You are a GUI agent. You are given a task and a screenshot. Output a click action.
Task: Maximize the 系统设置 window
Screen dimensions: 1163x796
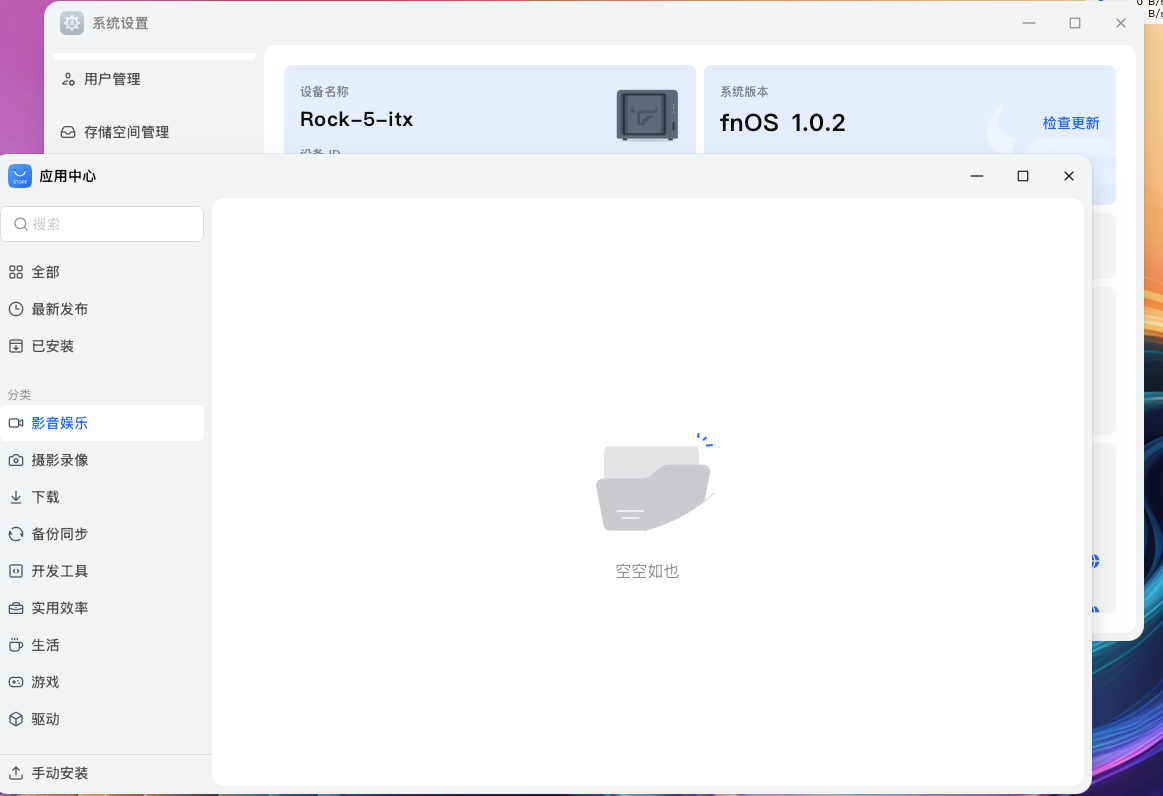(1075, 23)
